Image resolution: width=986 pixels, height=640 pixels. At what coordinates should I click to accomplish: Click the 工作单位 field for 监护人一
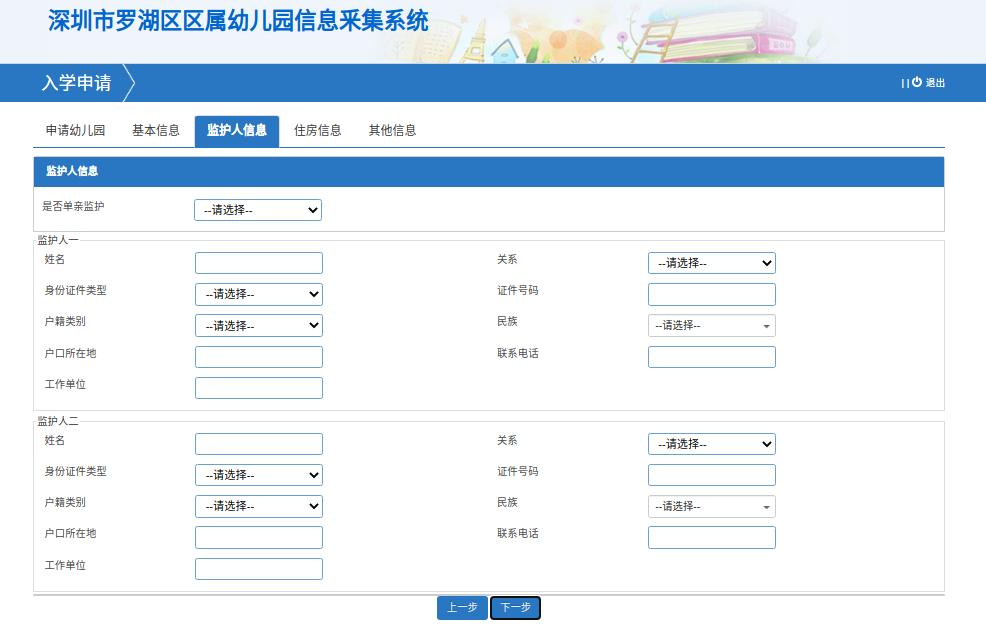click(x=258, y=387)
